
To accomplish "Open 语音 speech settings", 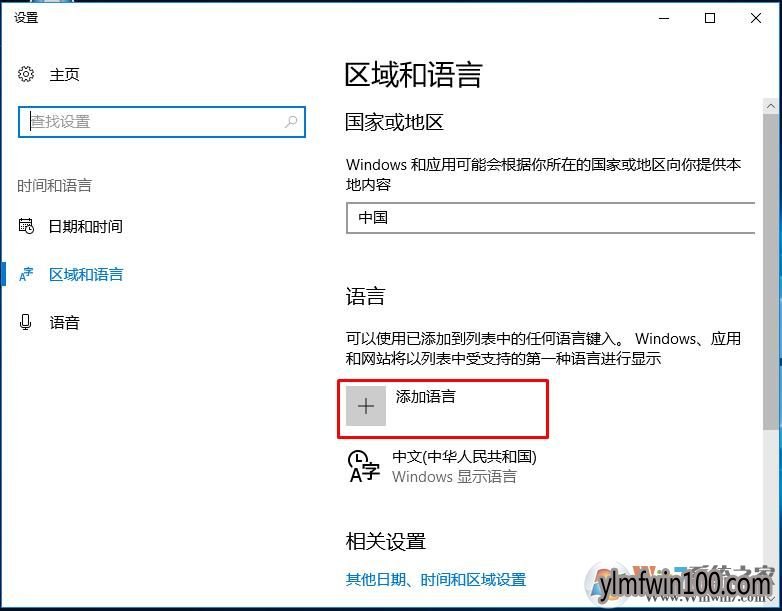I will [x=64, y=323].
